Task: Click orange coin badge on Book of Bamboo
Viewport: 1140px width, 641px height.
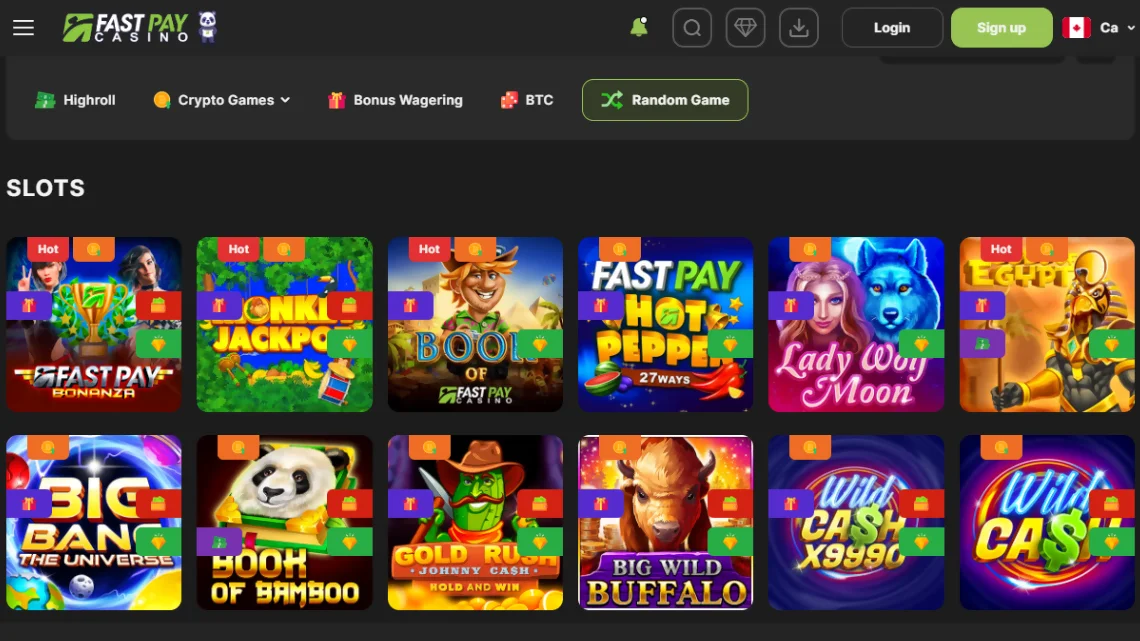Action: coord(238,447)
